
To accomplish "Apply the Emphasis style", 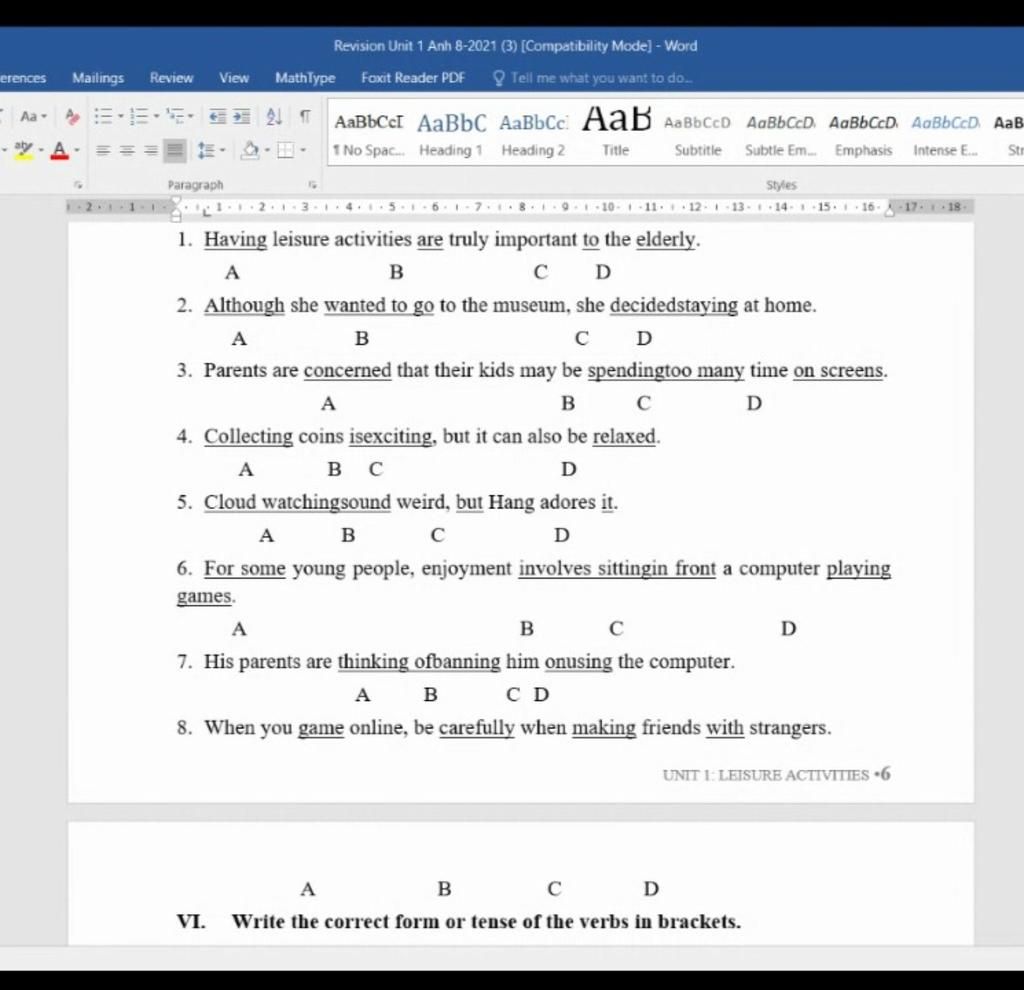I will click(863, 135).
